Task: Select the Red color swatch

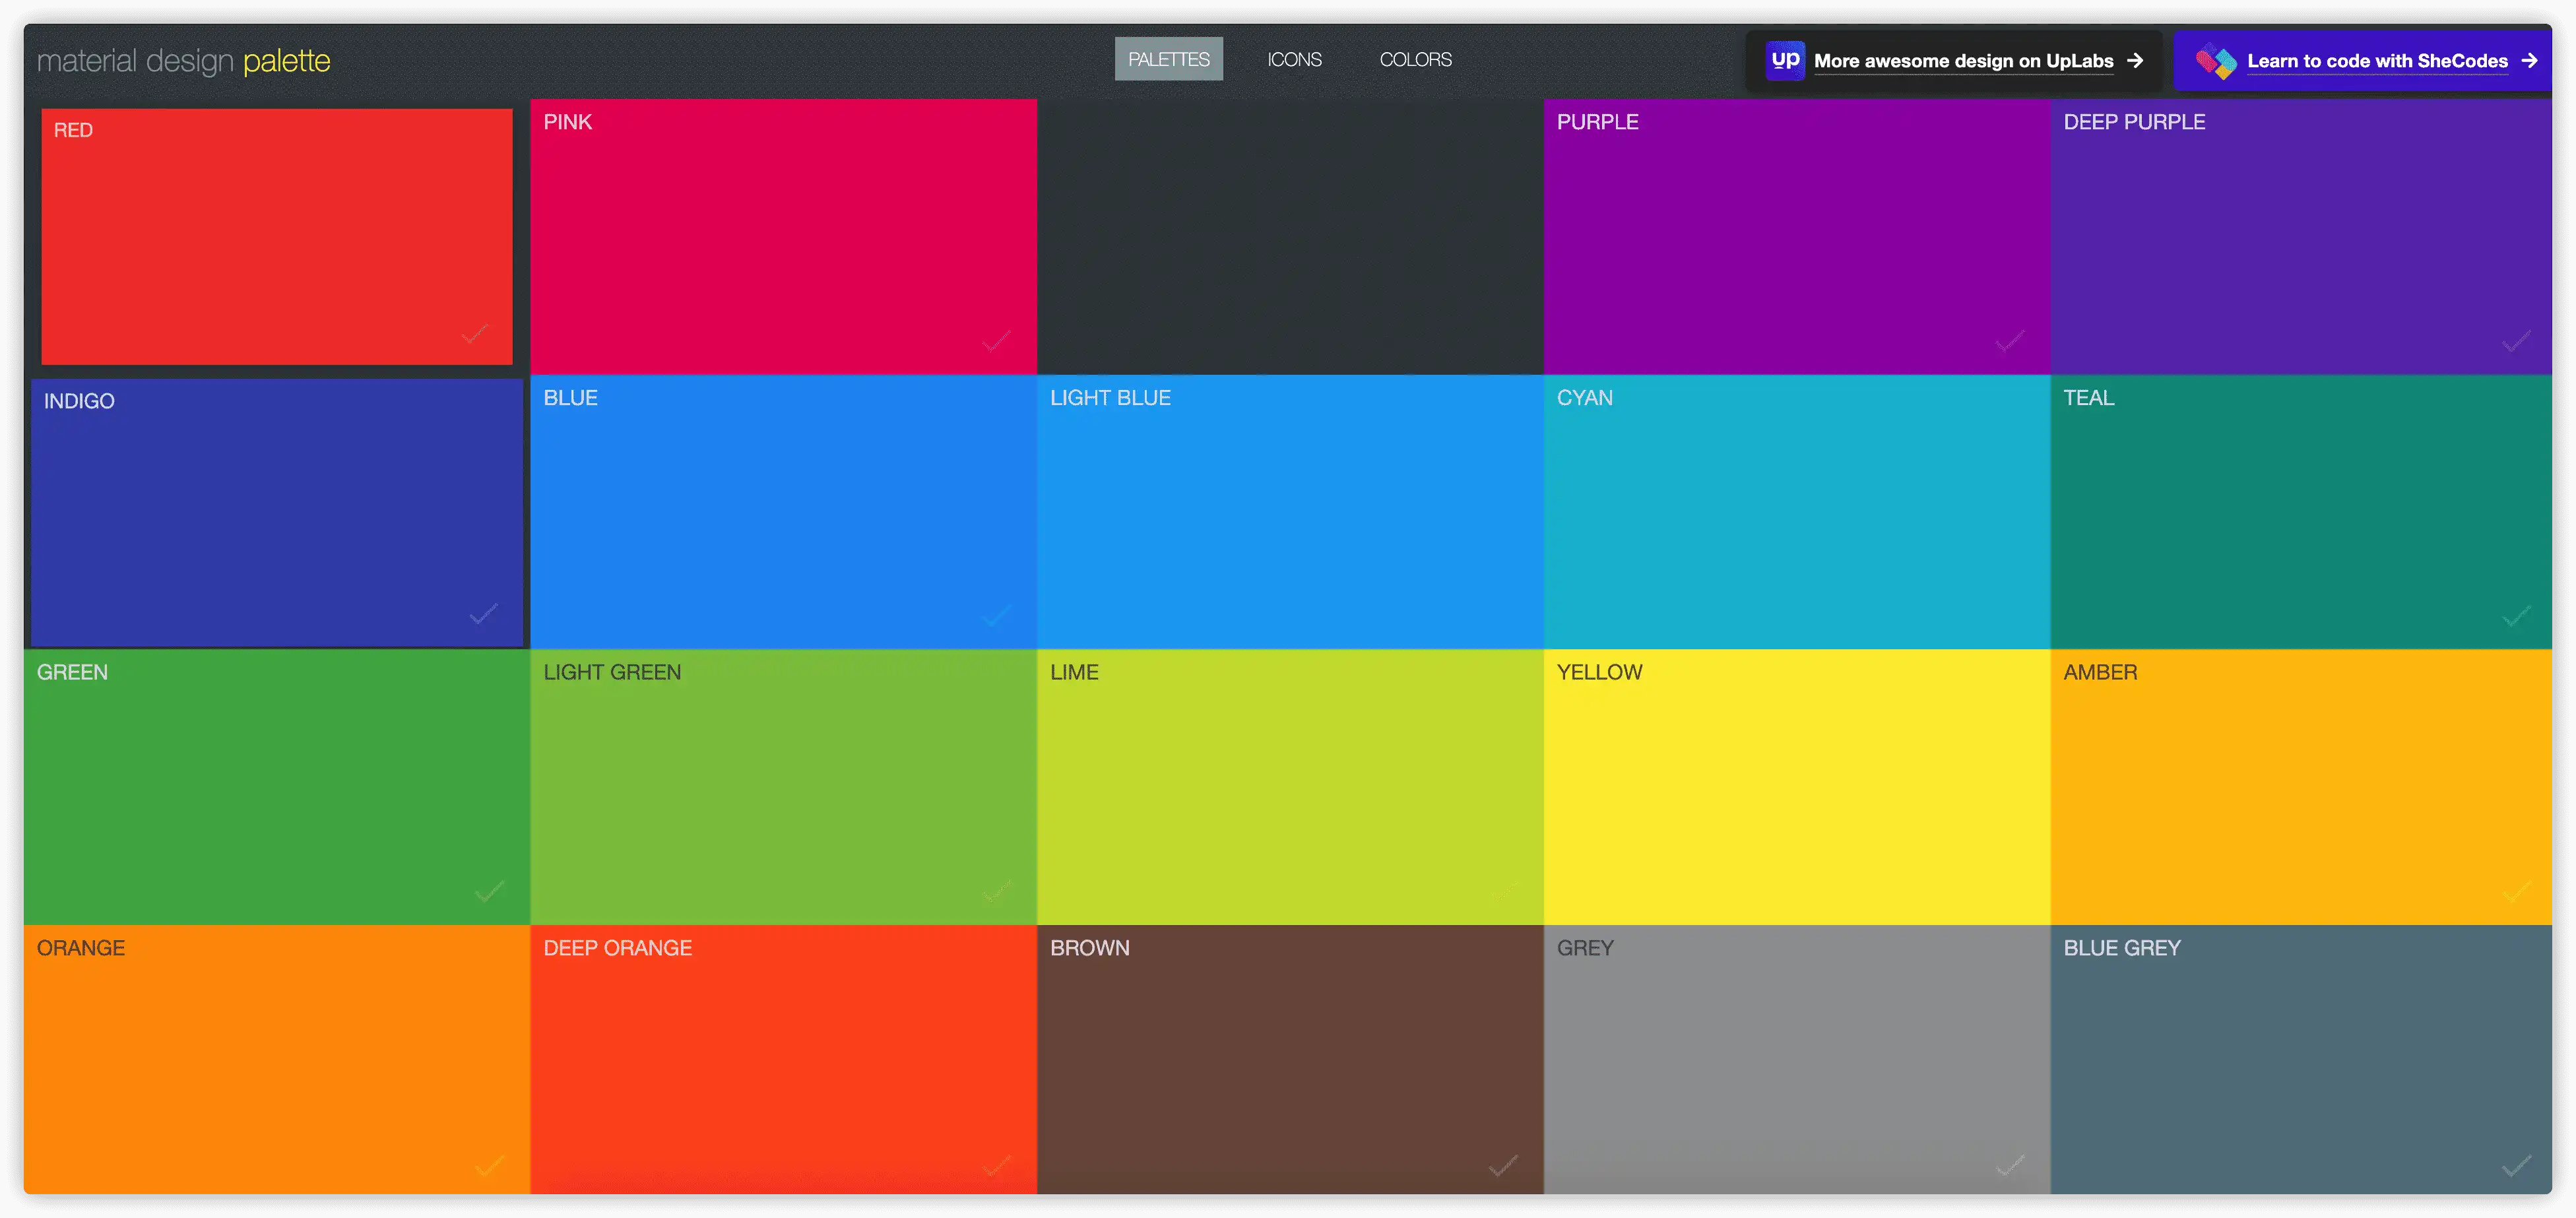Action: pos(277,237)
